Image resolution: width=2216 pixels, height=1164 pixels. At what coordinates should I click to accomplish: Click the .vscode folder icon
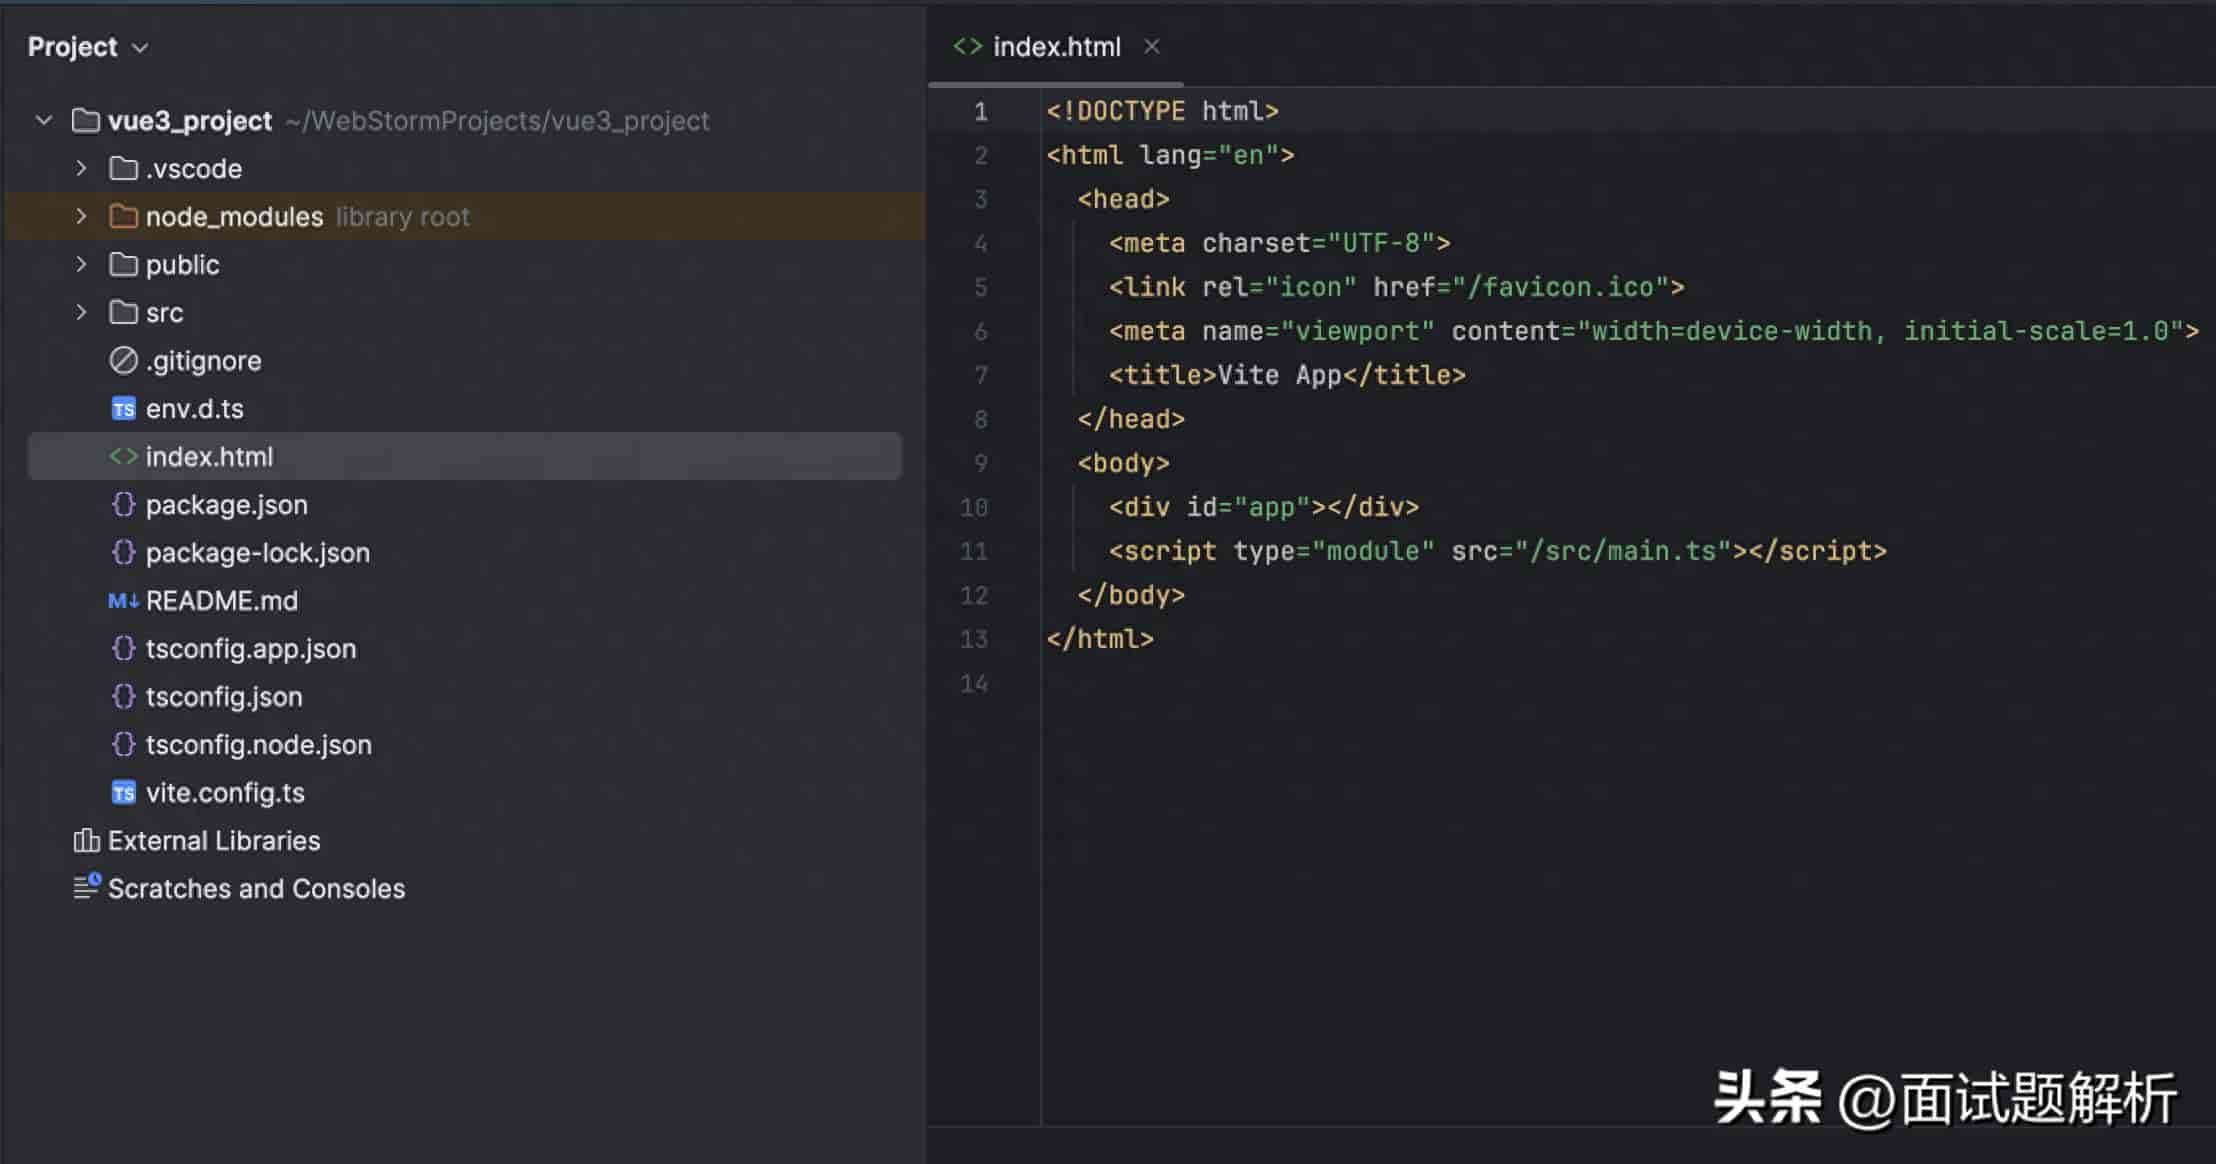124,169
